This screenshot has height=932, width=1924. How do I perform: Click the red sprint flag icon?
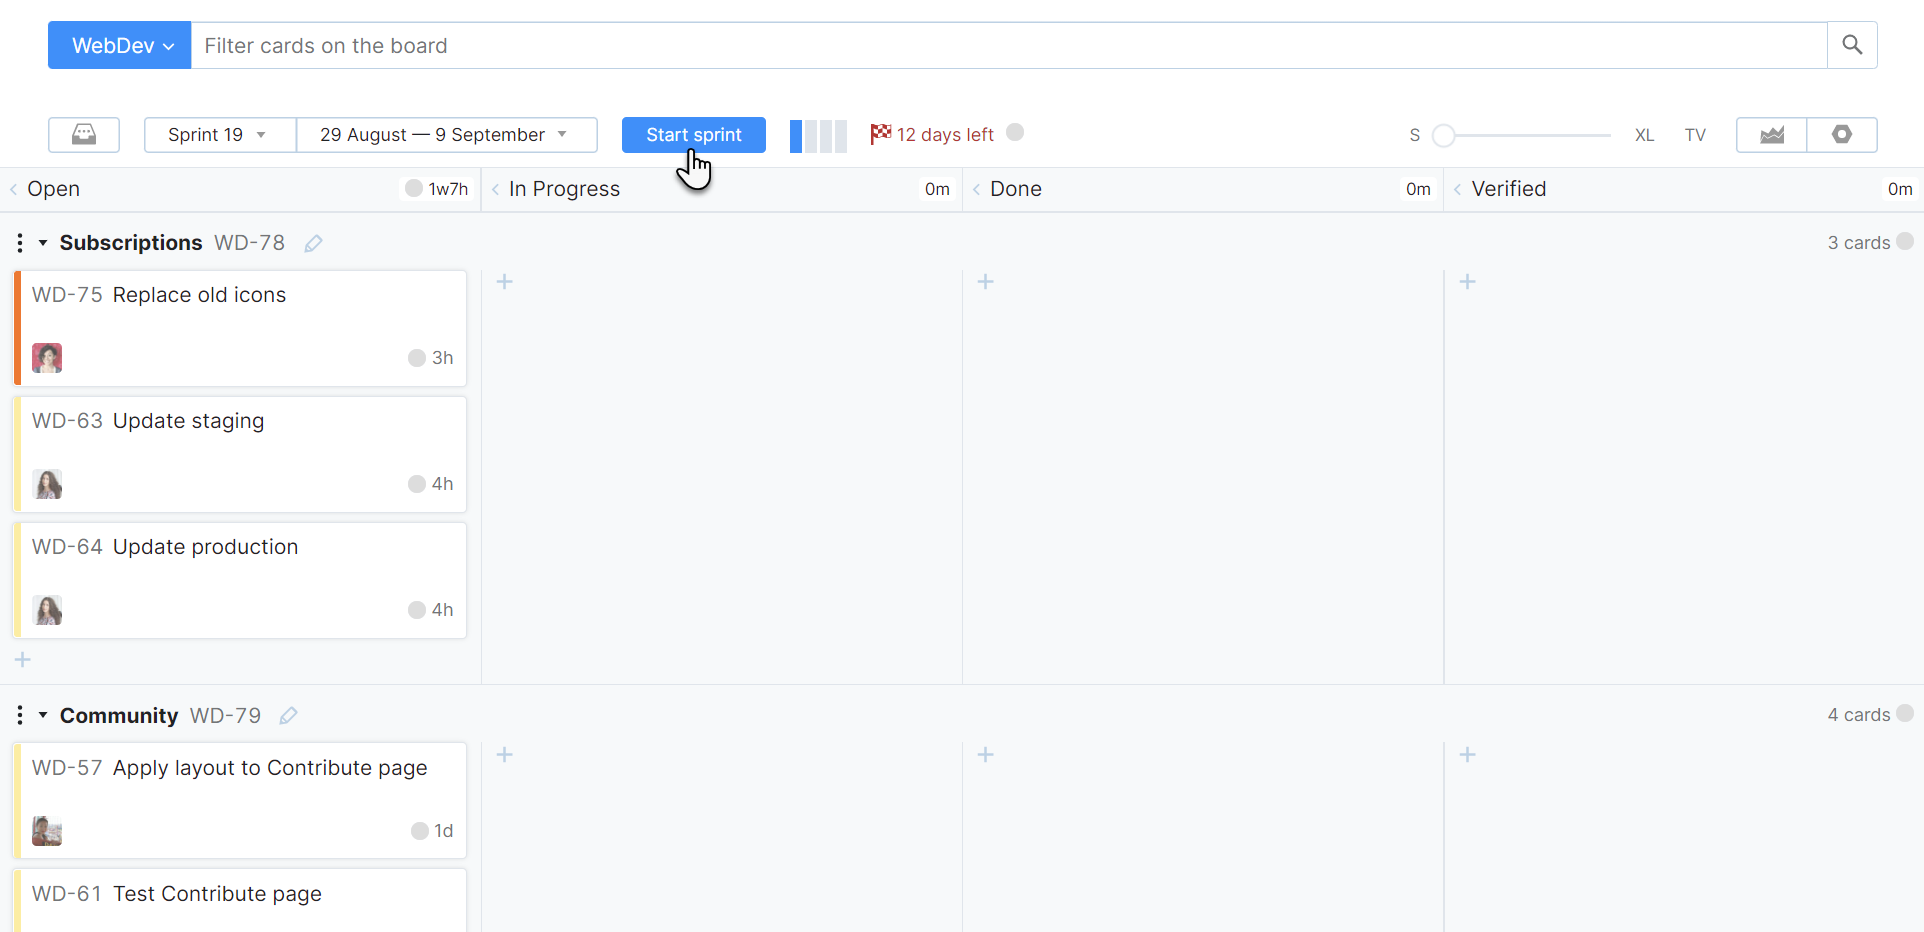click(x=880, y=134)
